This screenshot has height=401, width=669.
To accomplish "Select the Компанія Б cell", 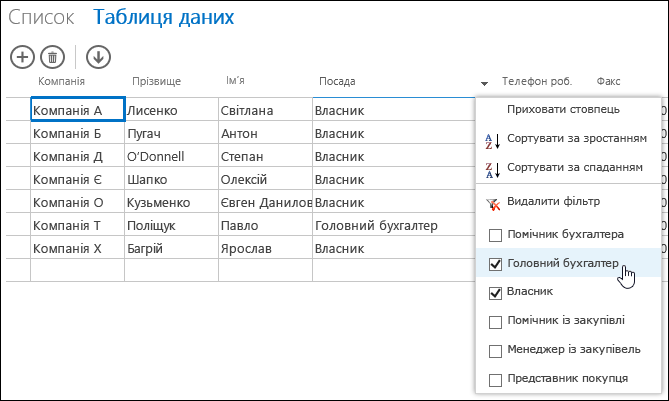I will pyautogui.click(x=78, y=133).
